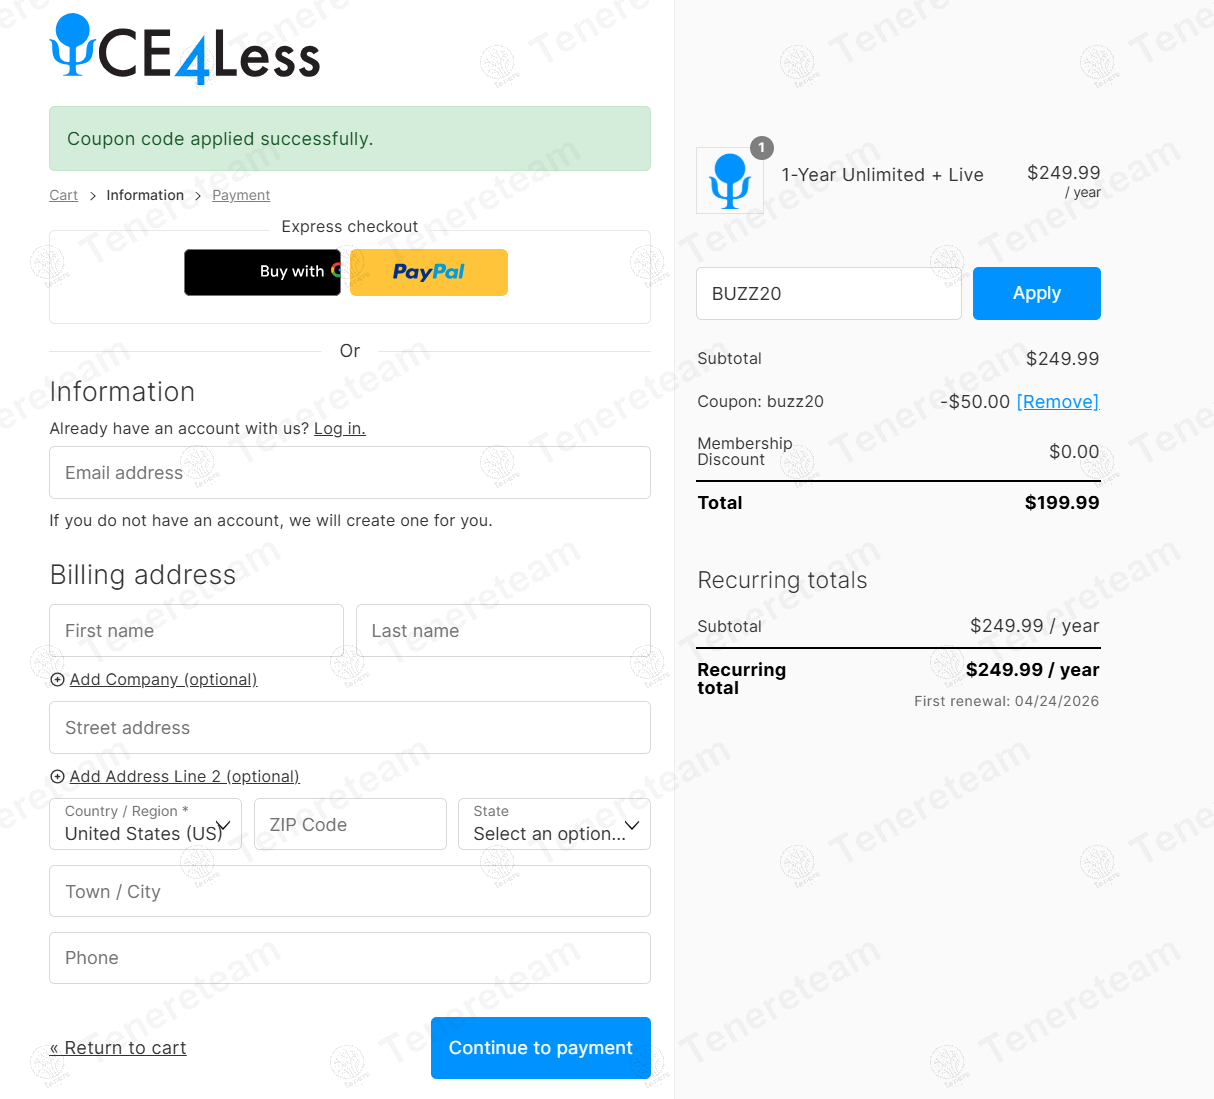The image size is (1214, 1099).
Task: Click the coupon code input field
Action: tap(828, 293)
